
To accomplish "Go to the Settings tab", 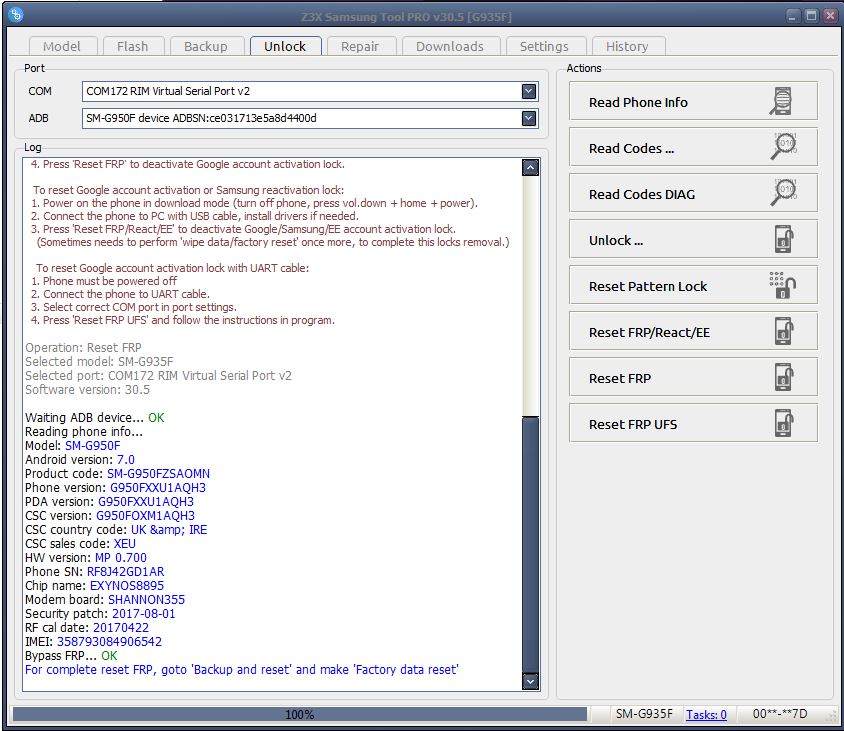I will [x=544, y=46].
